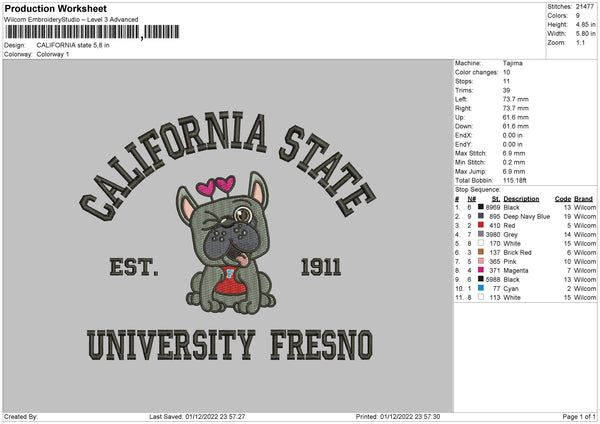Click the FRESNO lettering in the design

(x=321, y=345)
